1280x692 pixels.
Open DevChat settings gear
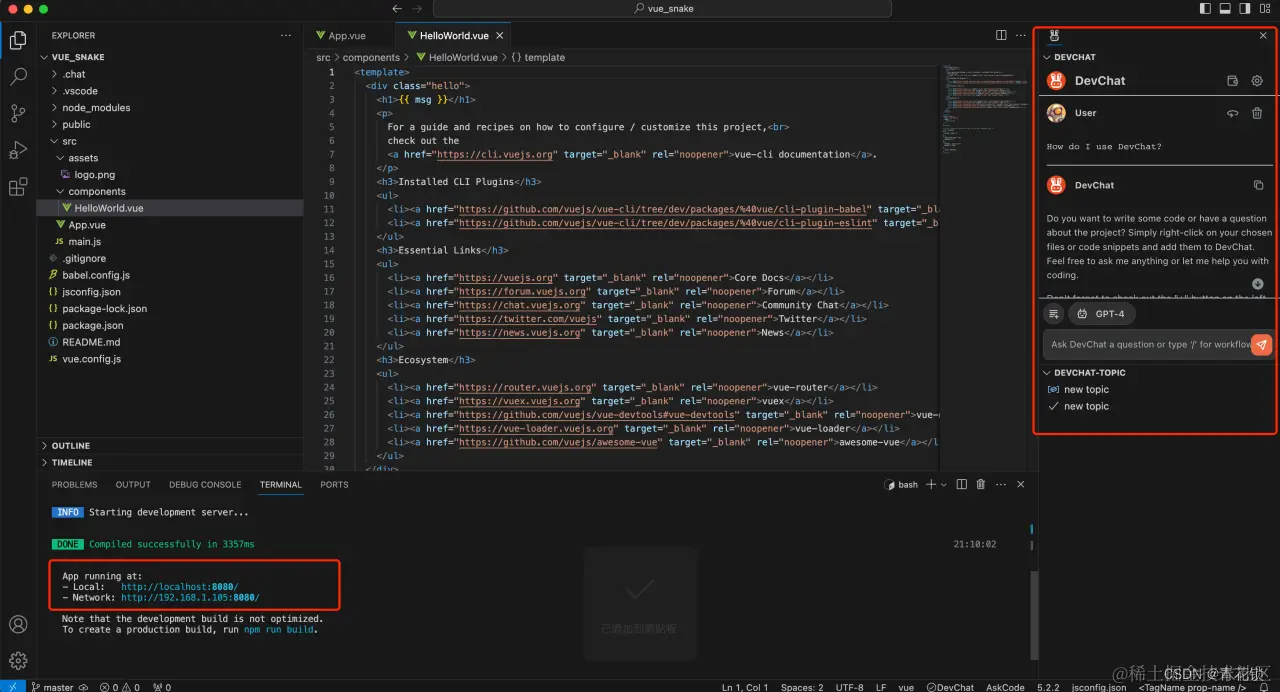tap(1257, 81)
